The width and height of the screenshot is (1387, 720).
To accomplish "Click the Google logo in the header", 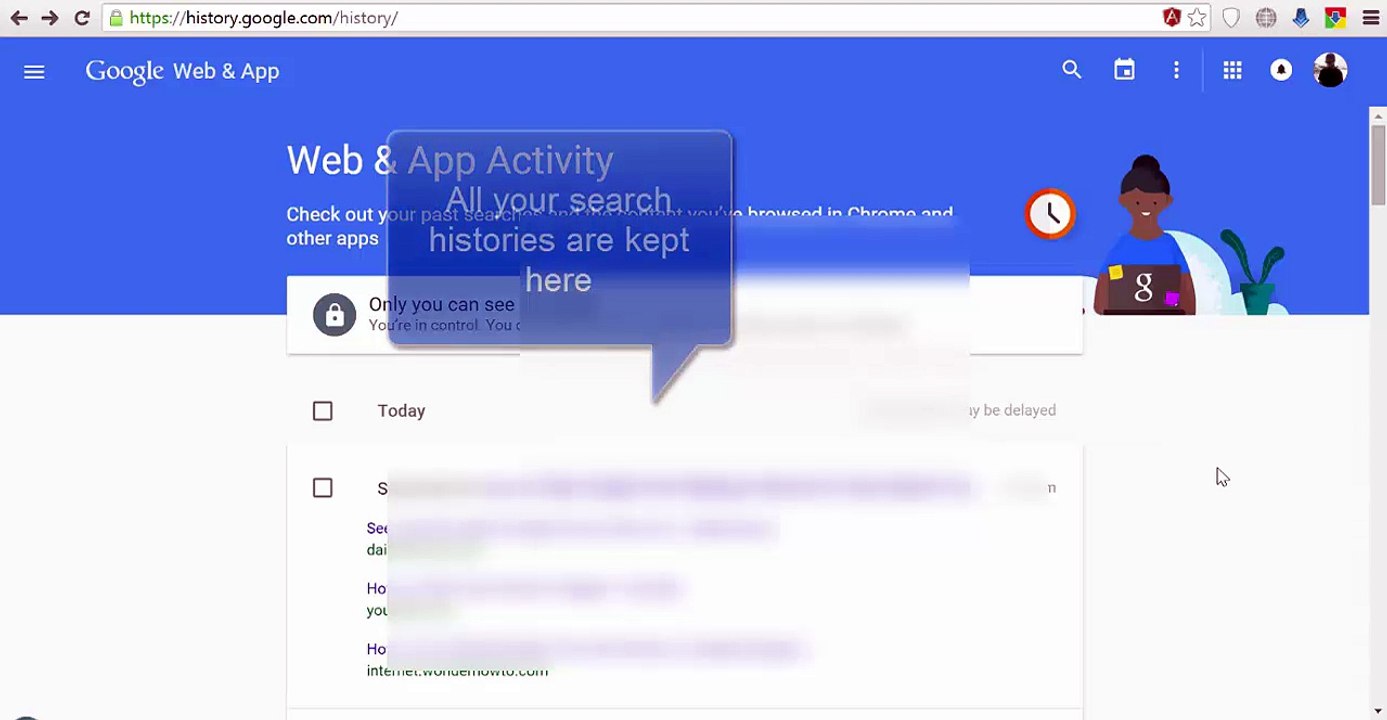I will 125,72.
